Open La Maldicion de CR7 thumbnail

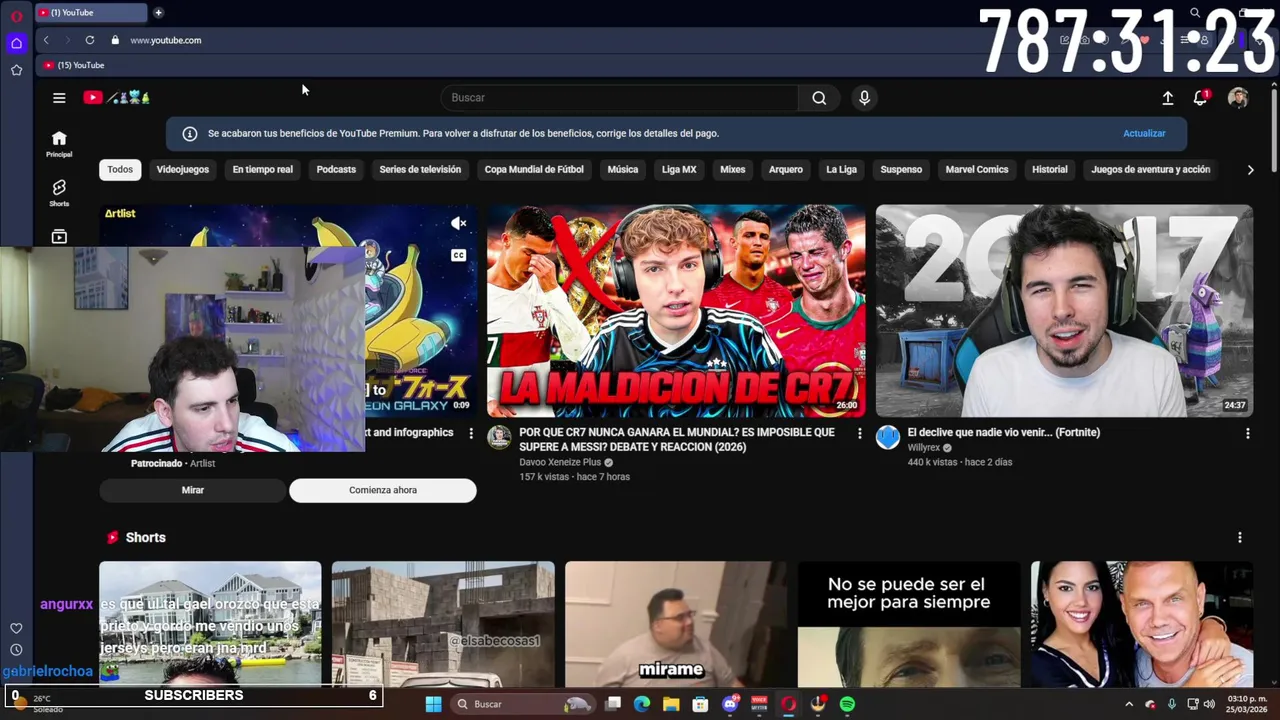pyautogui.click(x=676, y=311)
